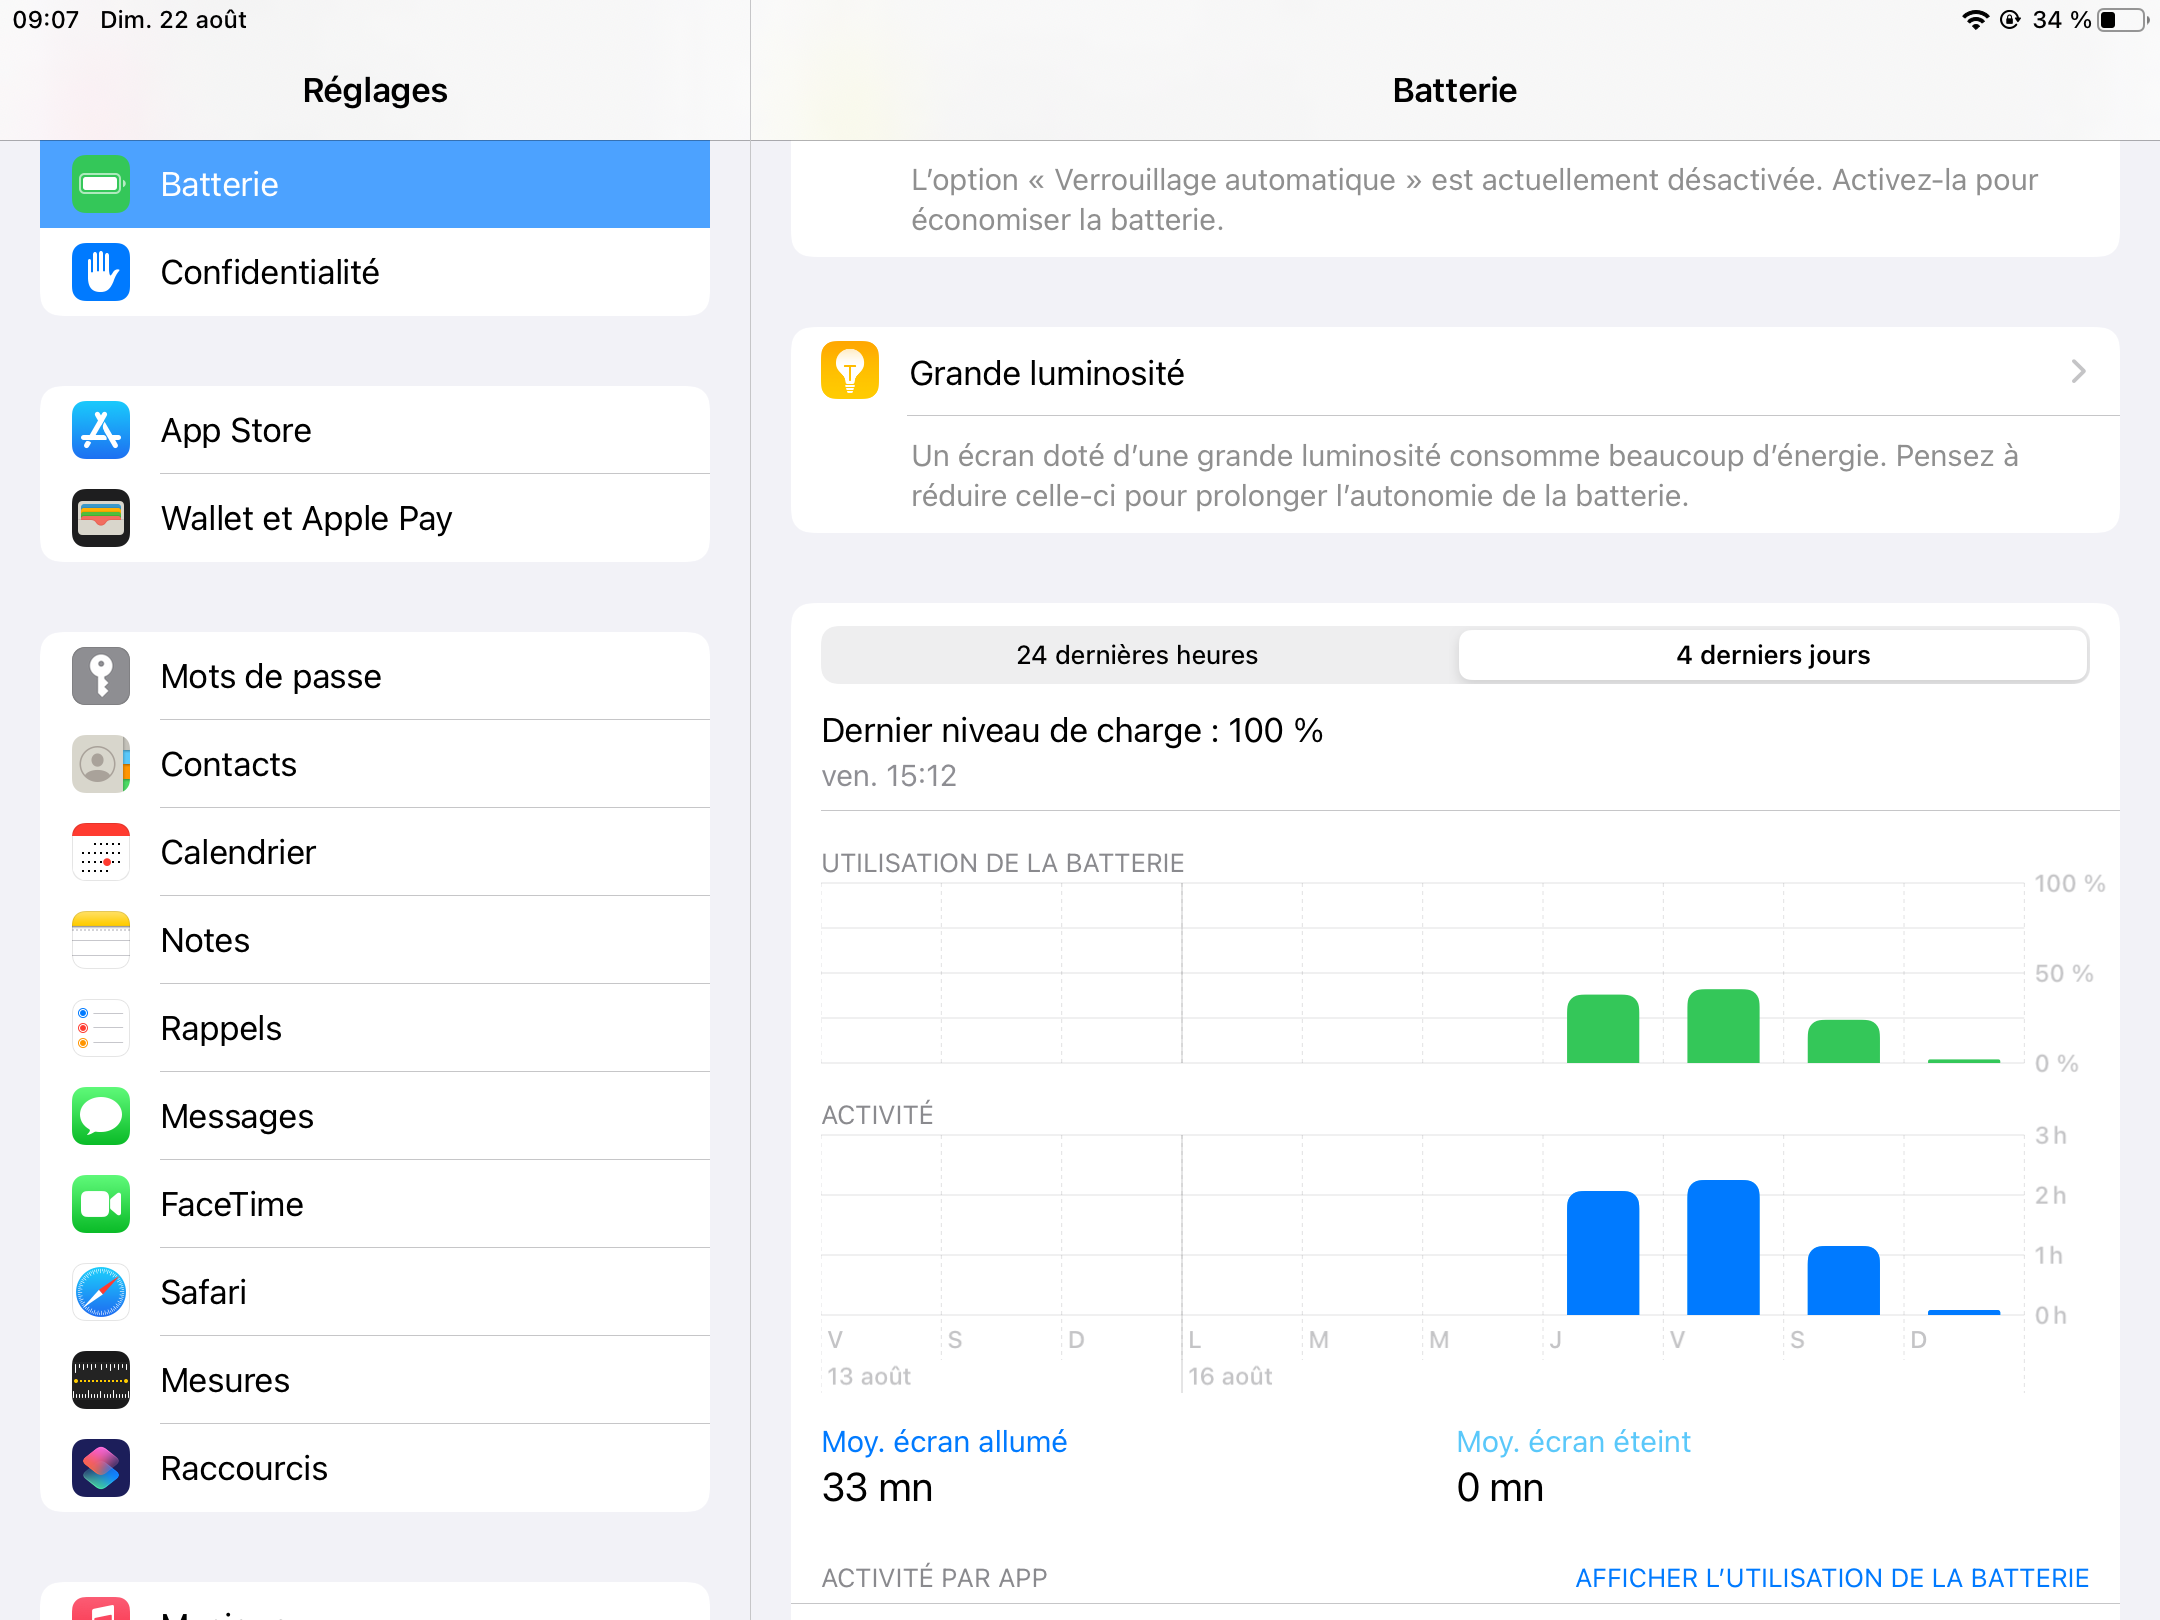The height and width of the screenshot is (1620, 2160).
Task: Select Thursday's green battery usage bar
Action: 1602,1030
